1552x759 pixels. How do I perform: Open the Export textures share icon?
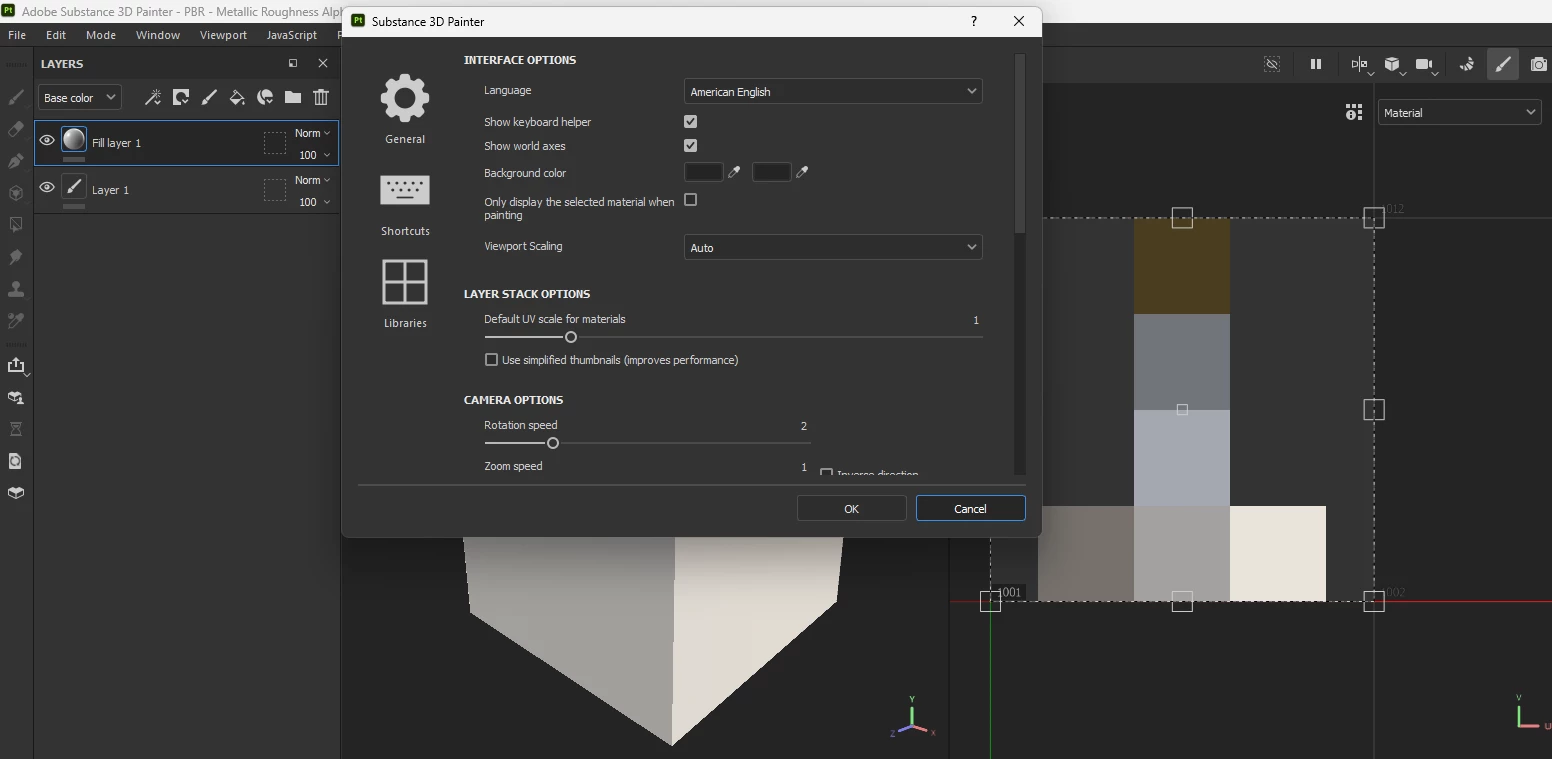click(x=16, y=365)
